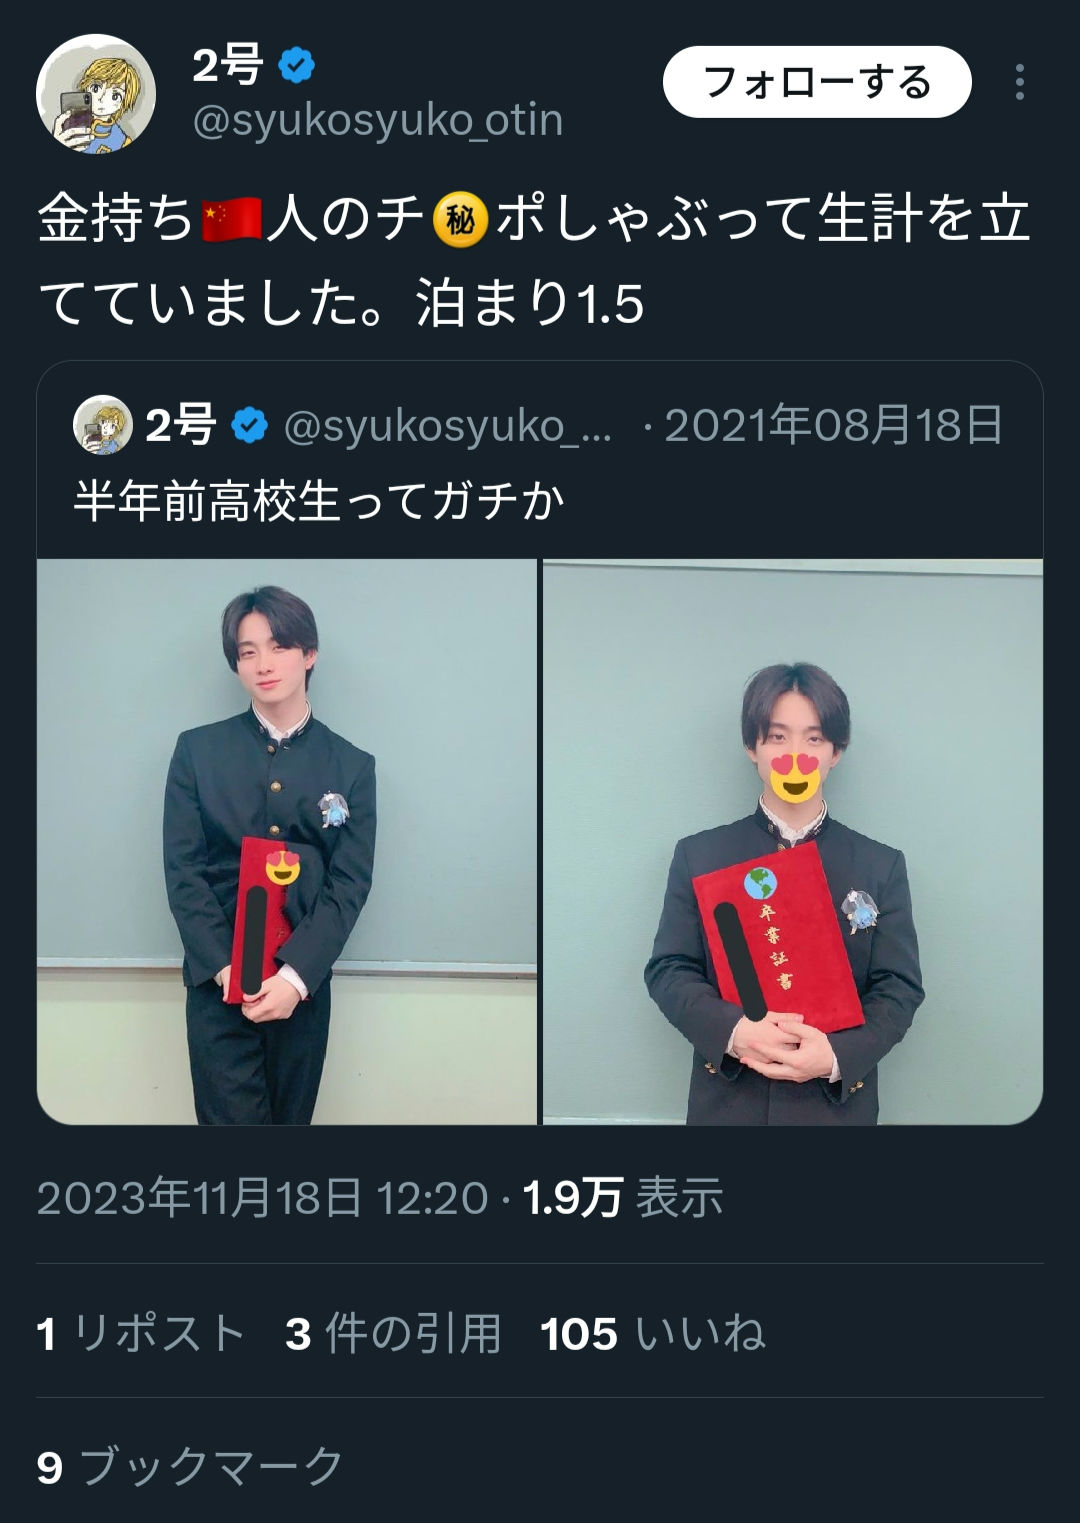Tap the small avatar in quoted tweet
The image size is (1080, 1523).
coord(103,425)
